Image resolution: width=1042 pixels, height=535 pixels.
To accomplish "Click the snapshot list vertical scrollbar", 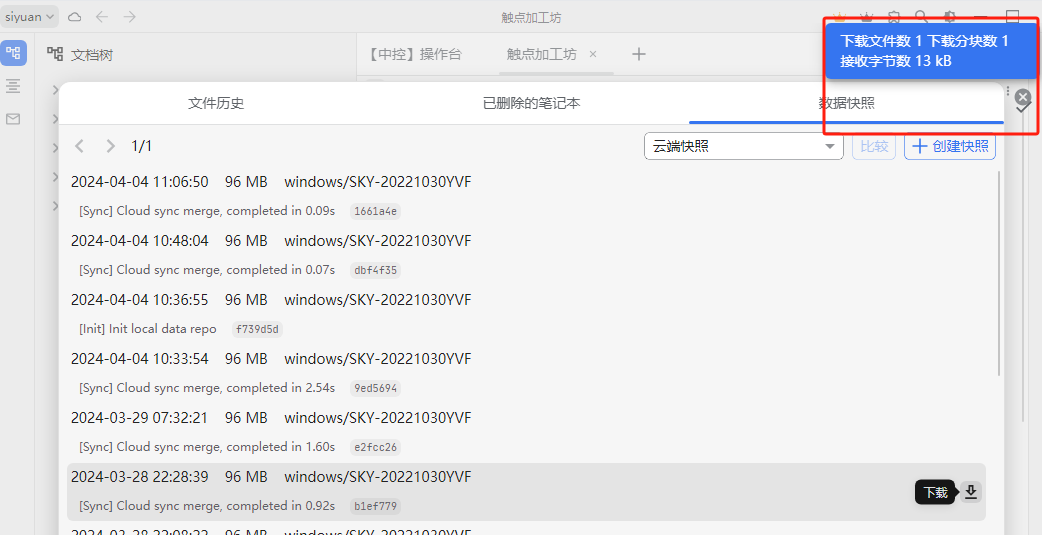I will 999,272.
